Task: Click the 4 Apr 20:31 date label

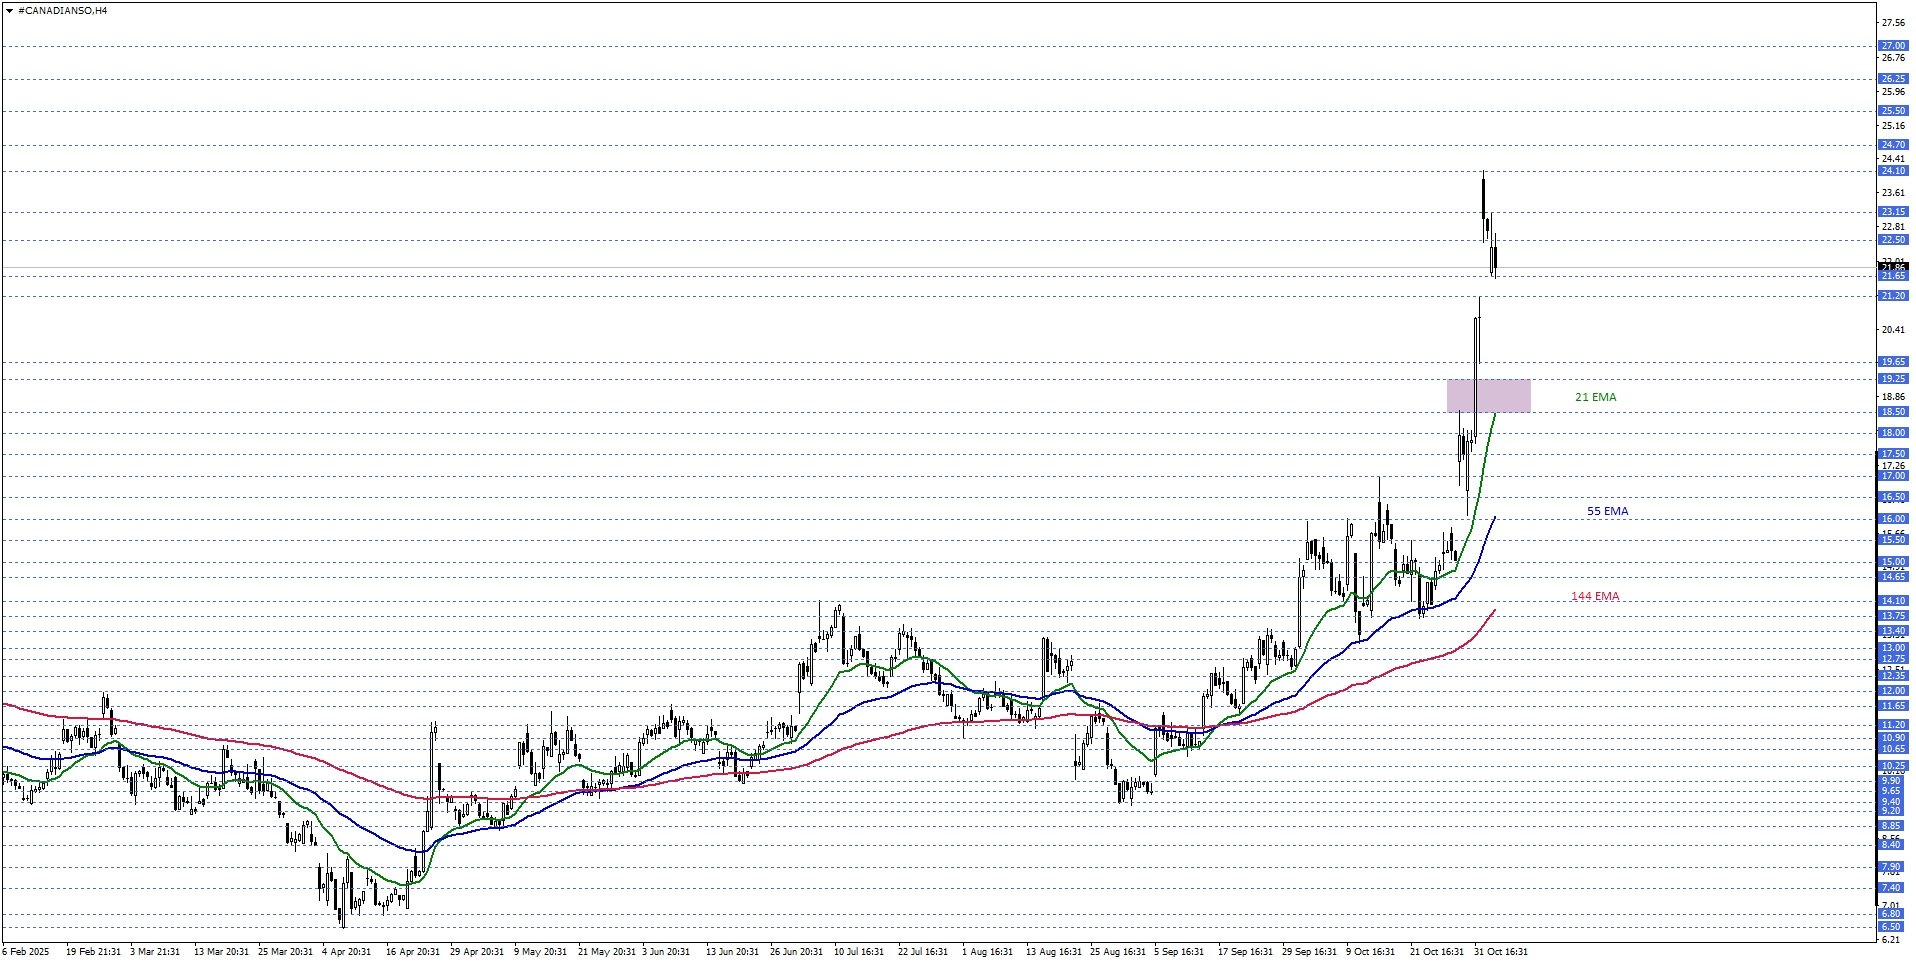Action: (x=346, y=951)
